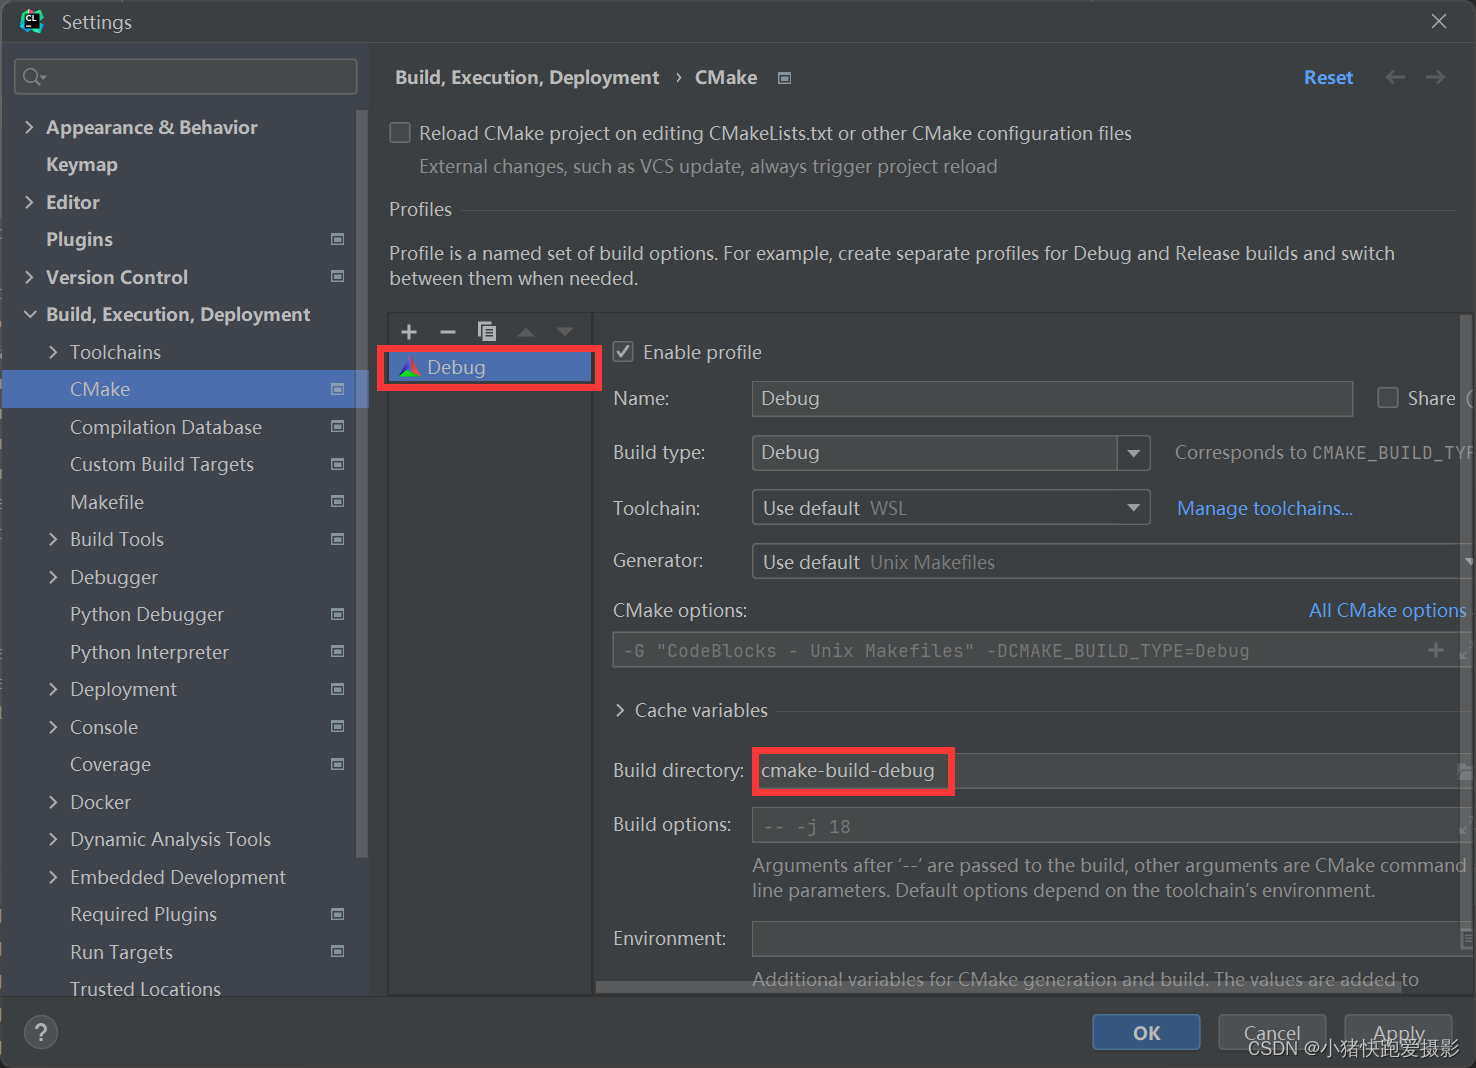Enable reload CMake project on editing checkbox

point(400,133)
